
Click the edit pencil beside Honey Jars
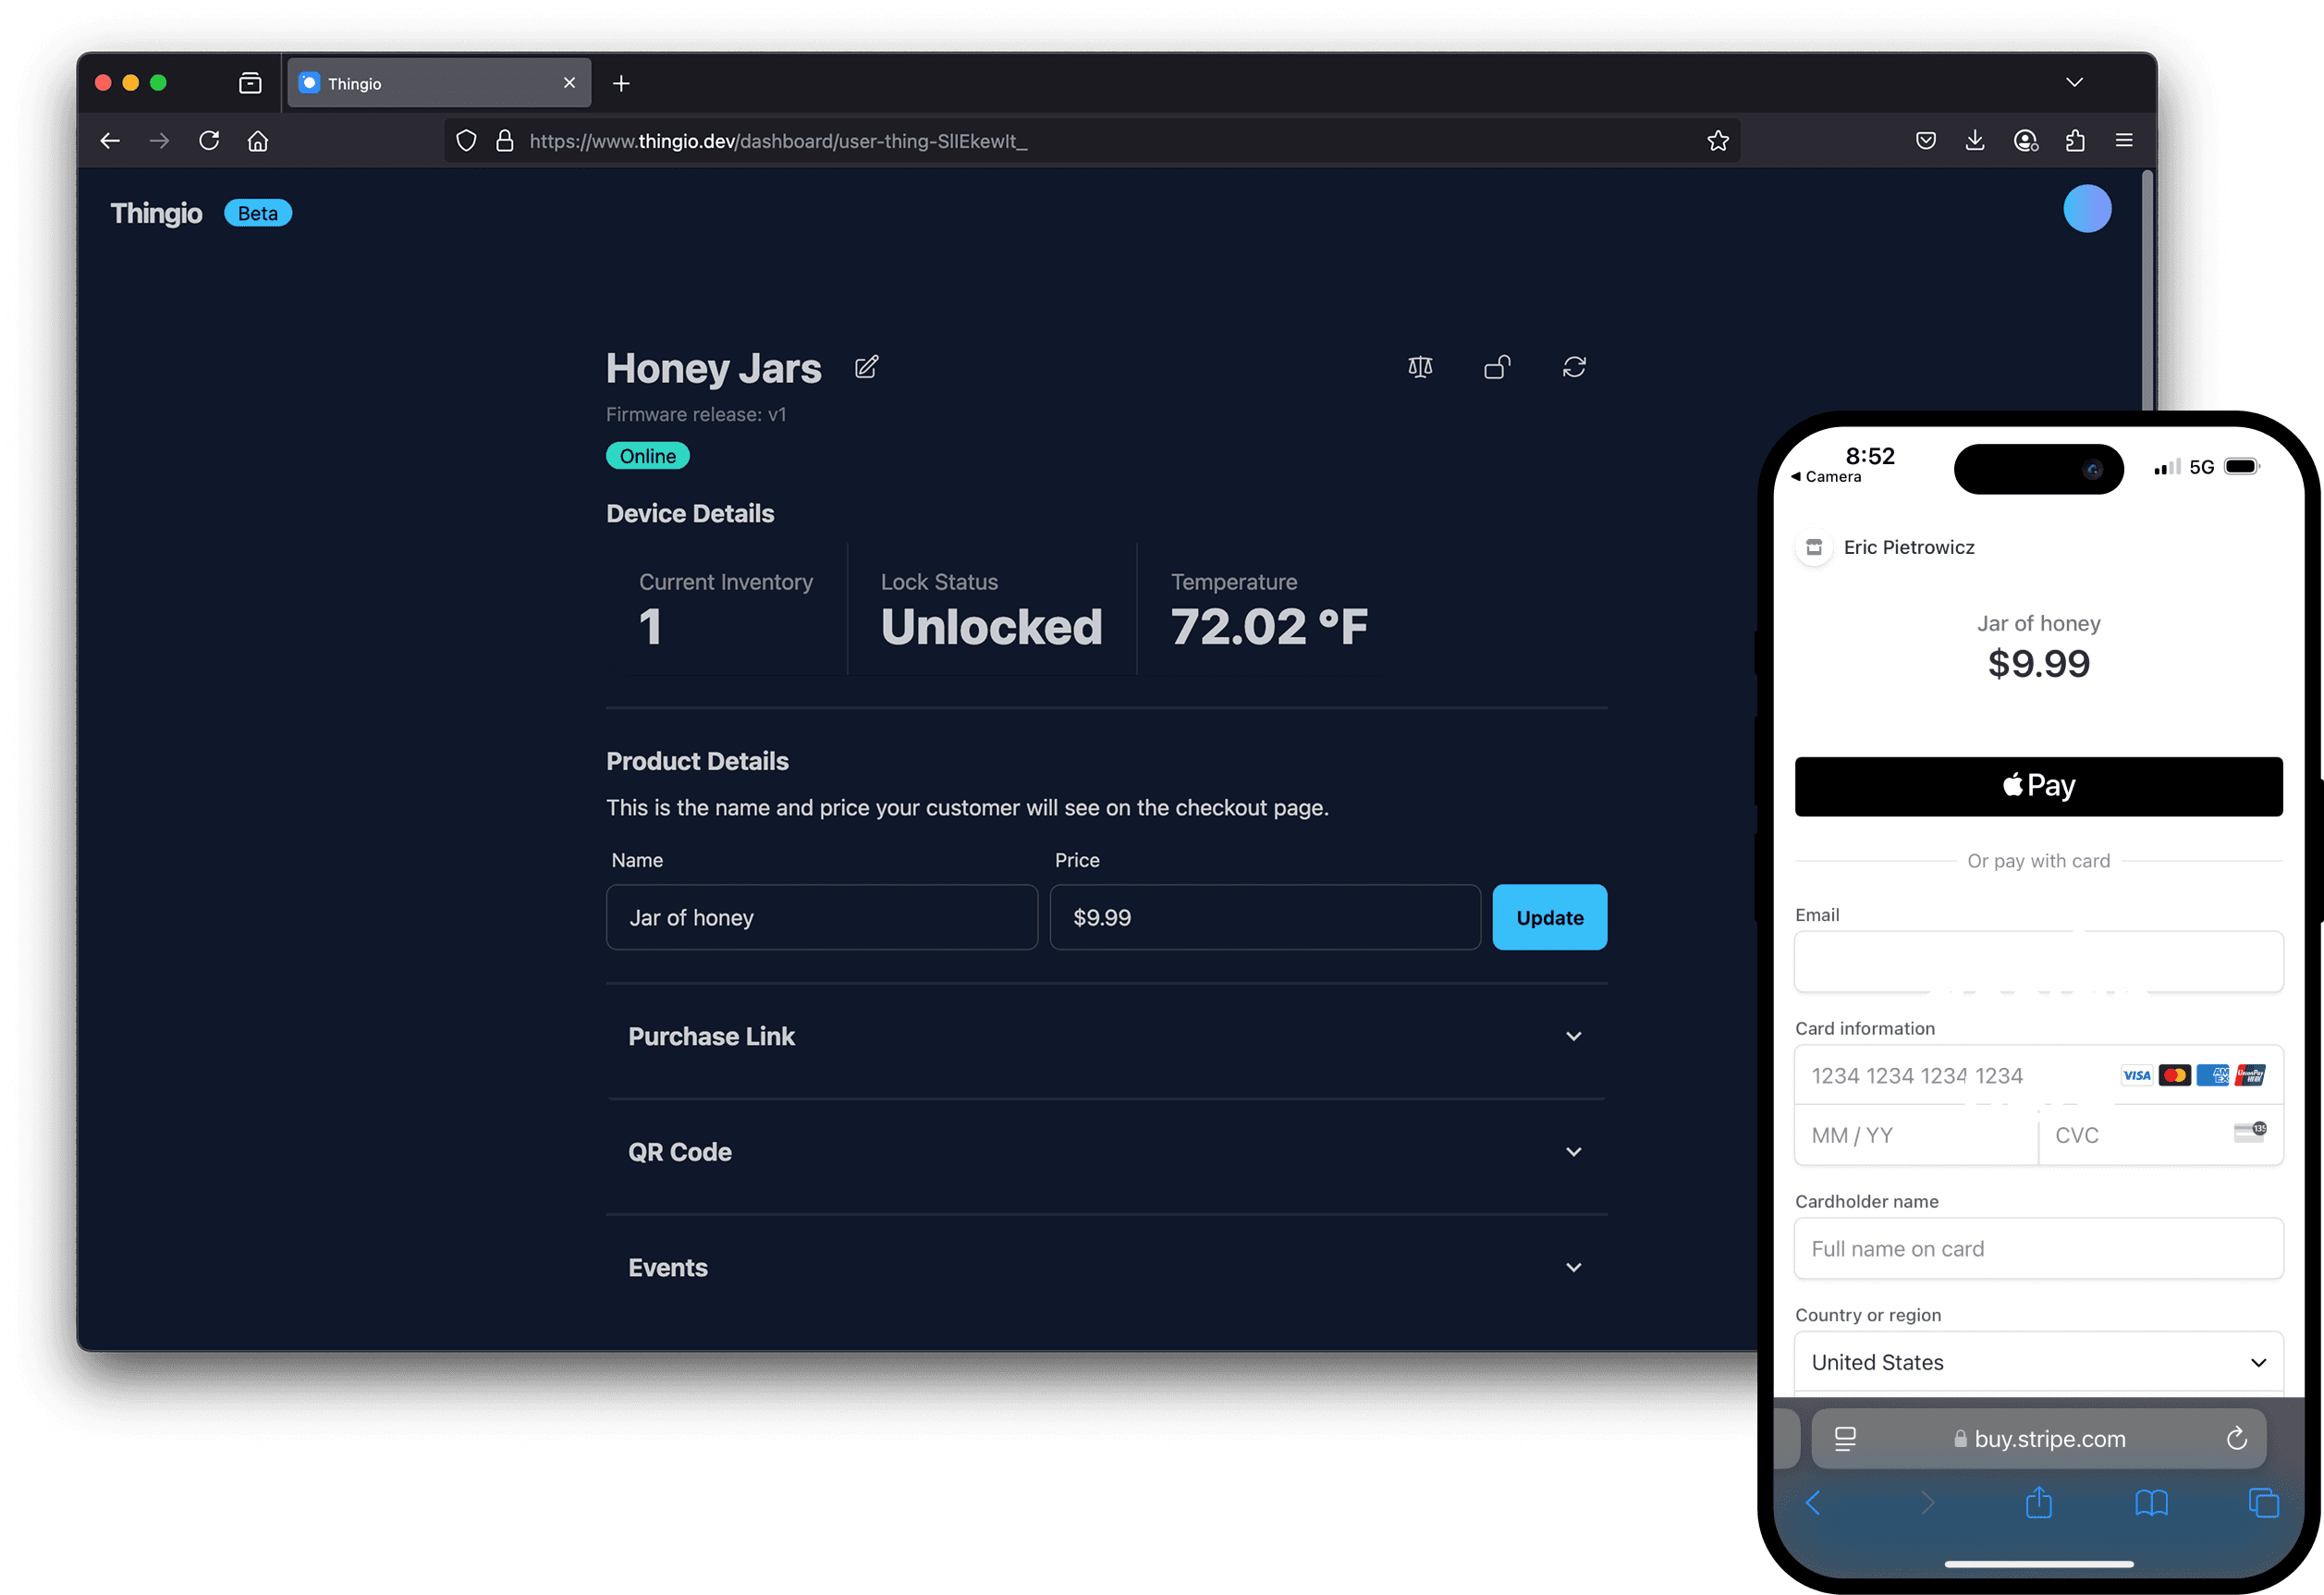coord(866,367)
